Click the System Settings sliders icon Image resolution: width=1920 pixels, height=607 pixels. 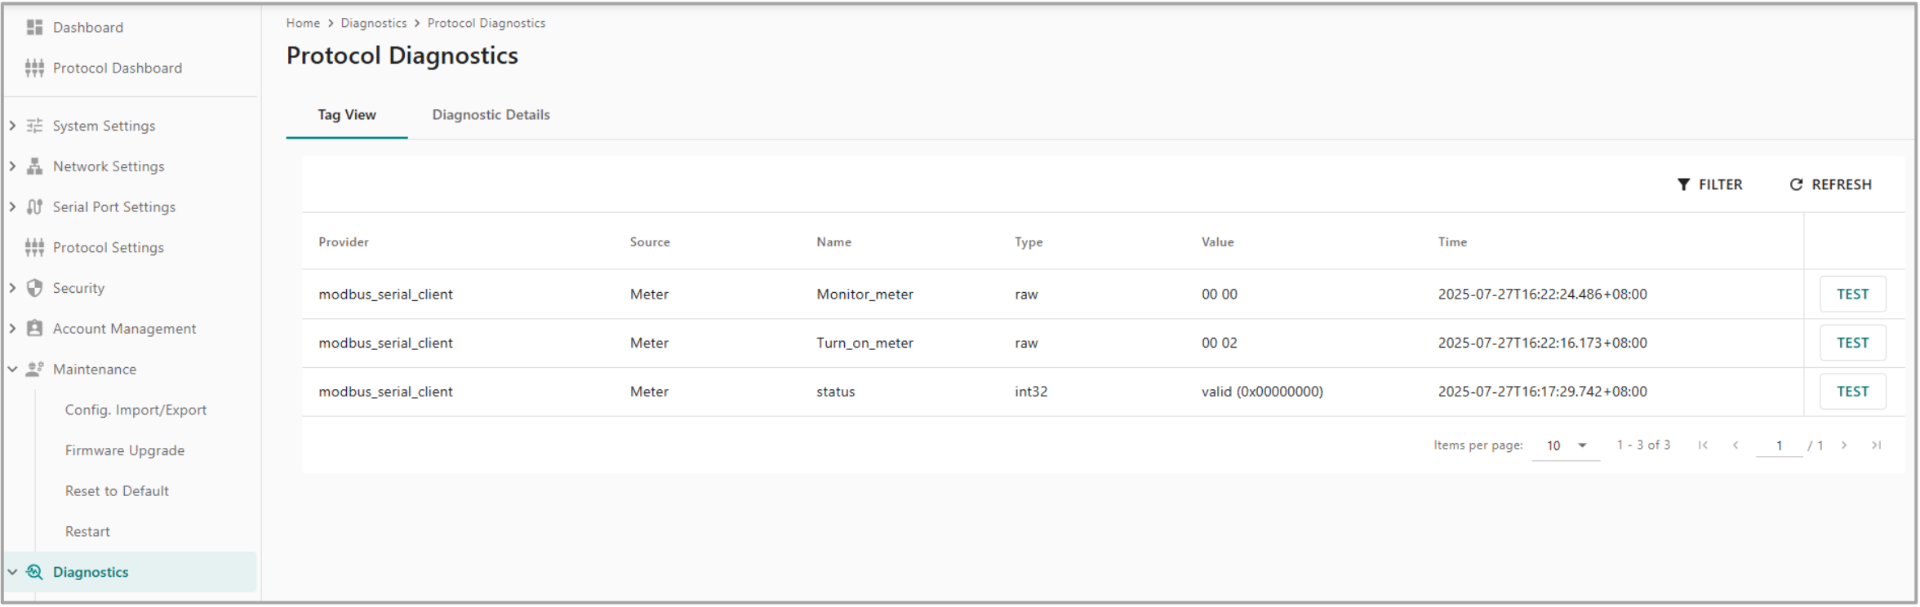pyautogui.click(x=35, y=126)
